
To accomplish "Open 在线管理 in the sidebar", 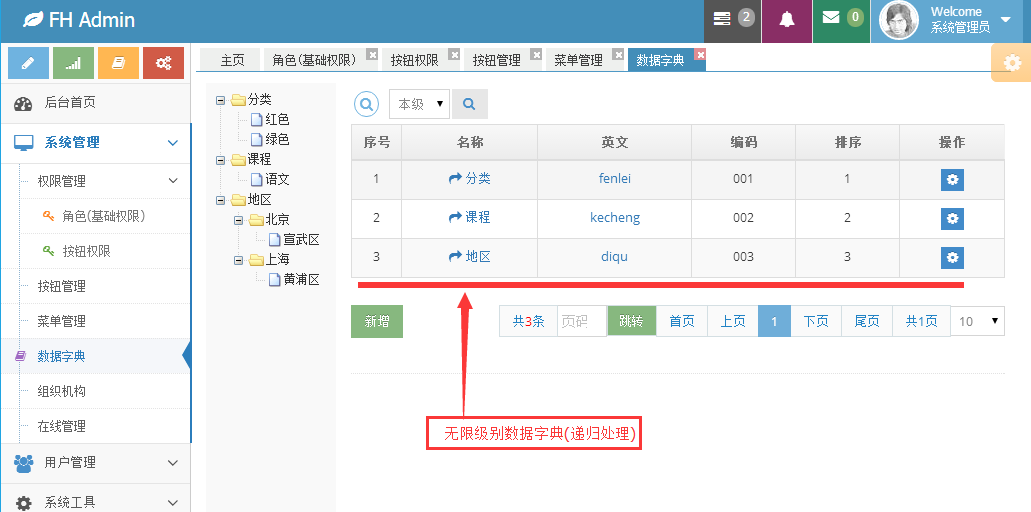I will pyautogui.click(x=62, y=427).
